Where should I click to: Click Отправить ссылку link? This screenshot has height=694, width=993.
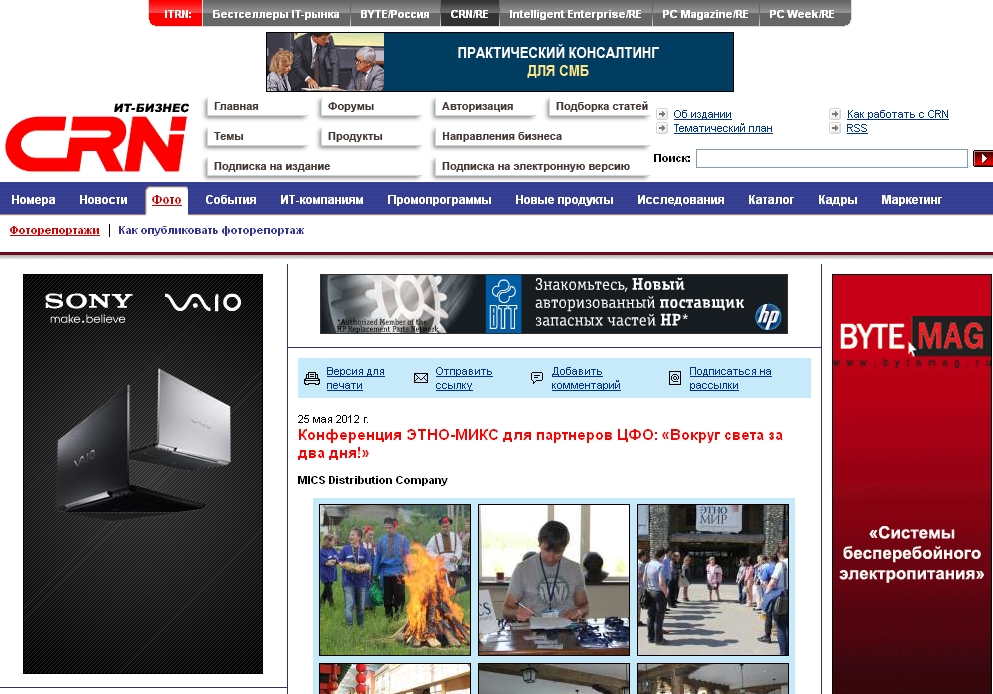coord(464,378)
